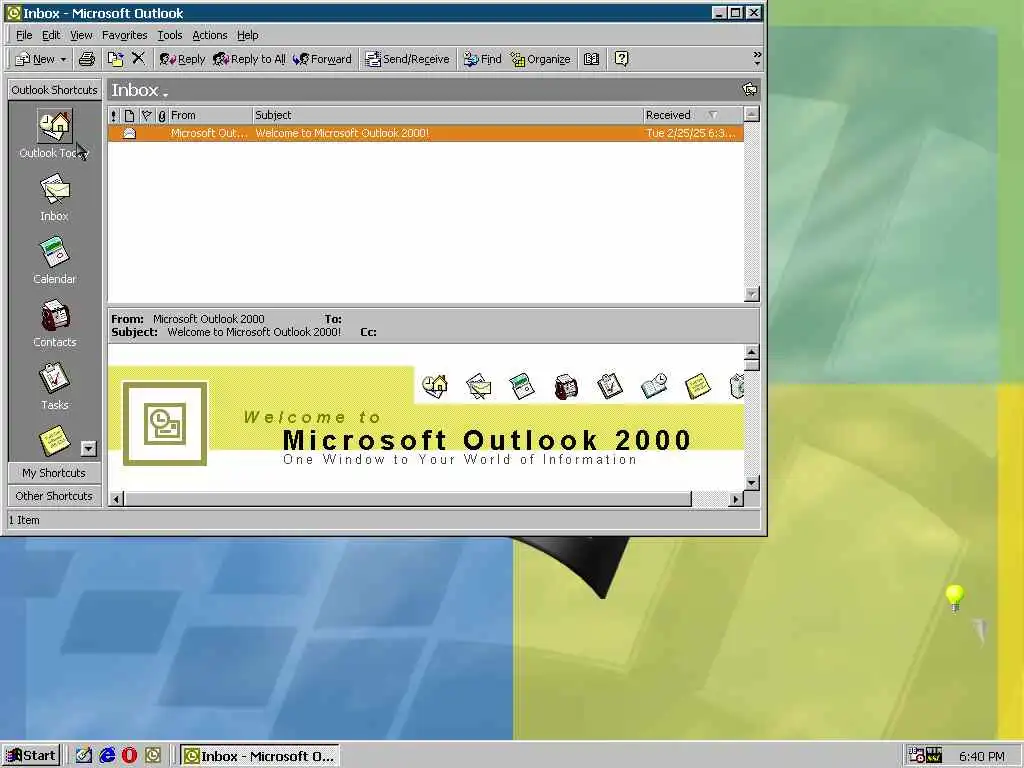Open the Actions menu
This screenshot has width=1024, height=768.
(x=210, y=35)
